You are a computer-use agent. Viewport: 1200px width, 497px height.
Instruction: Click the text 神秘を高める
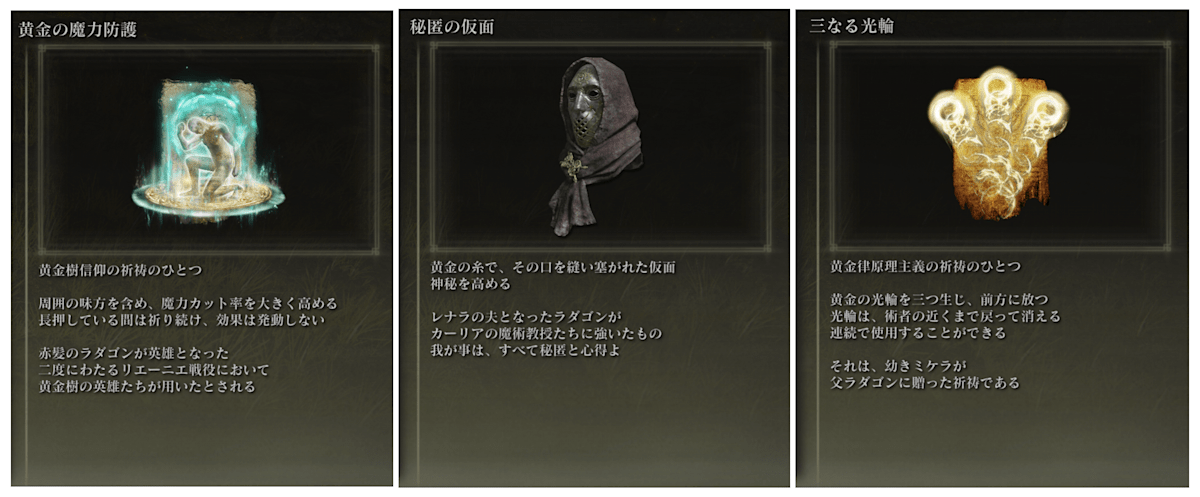470,284
